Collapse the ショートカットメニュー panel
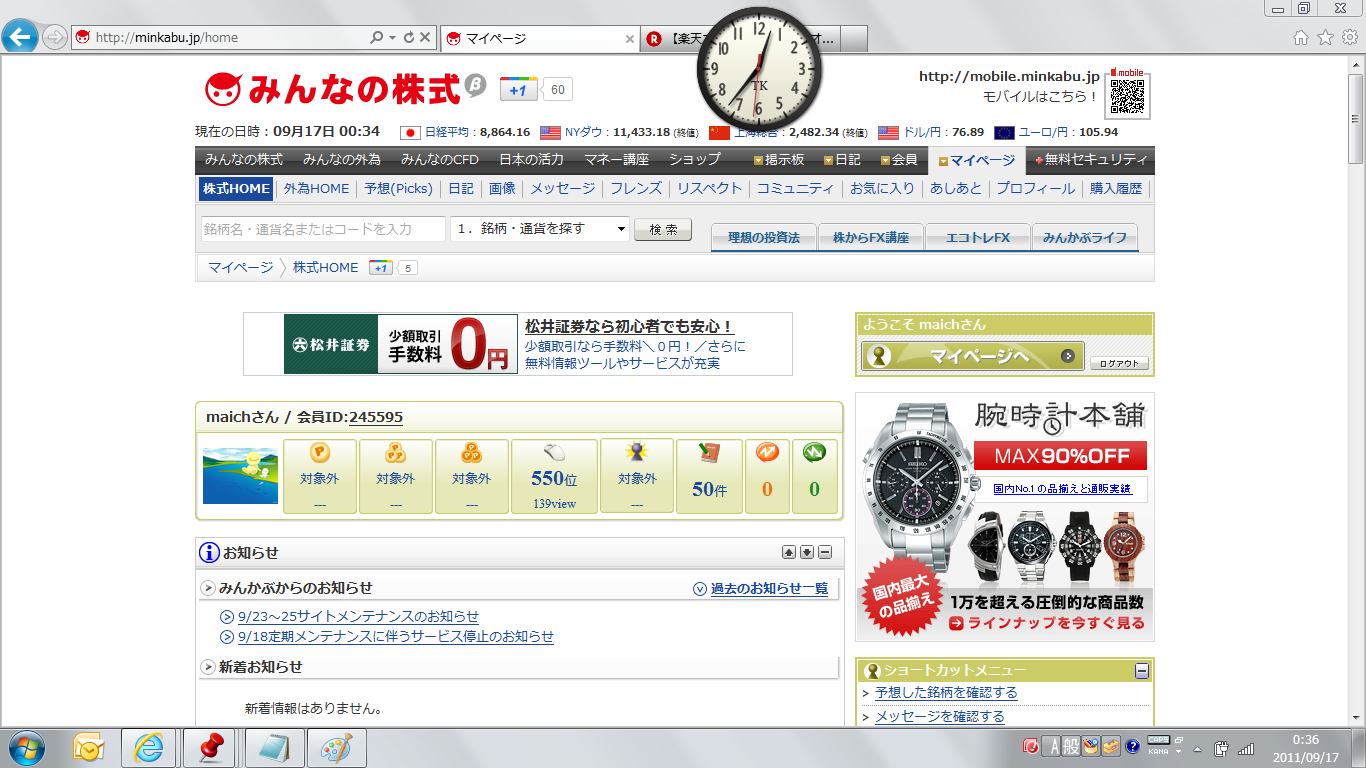The width and height of the screenshot is (1366, 768). coord(1142,671)
